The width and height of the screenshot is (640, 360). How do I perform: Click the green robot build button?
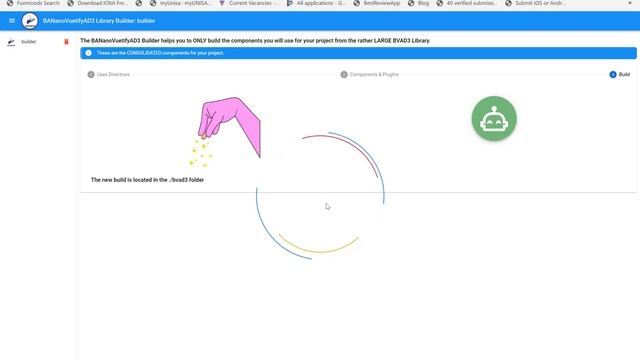pos(494,118)
